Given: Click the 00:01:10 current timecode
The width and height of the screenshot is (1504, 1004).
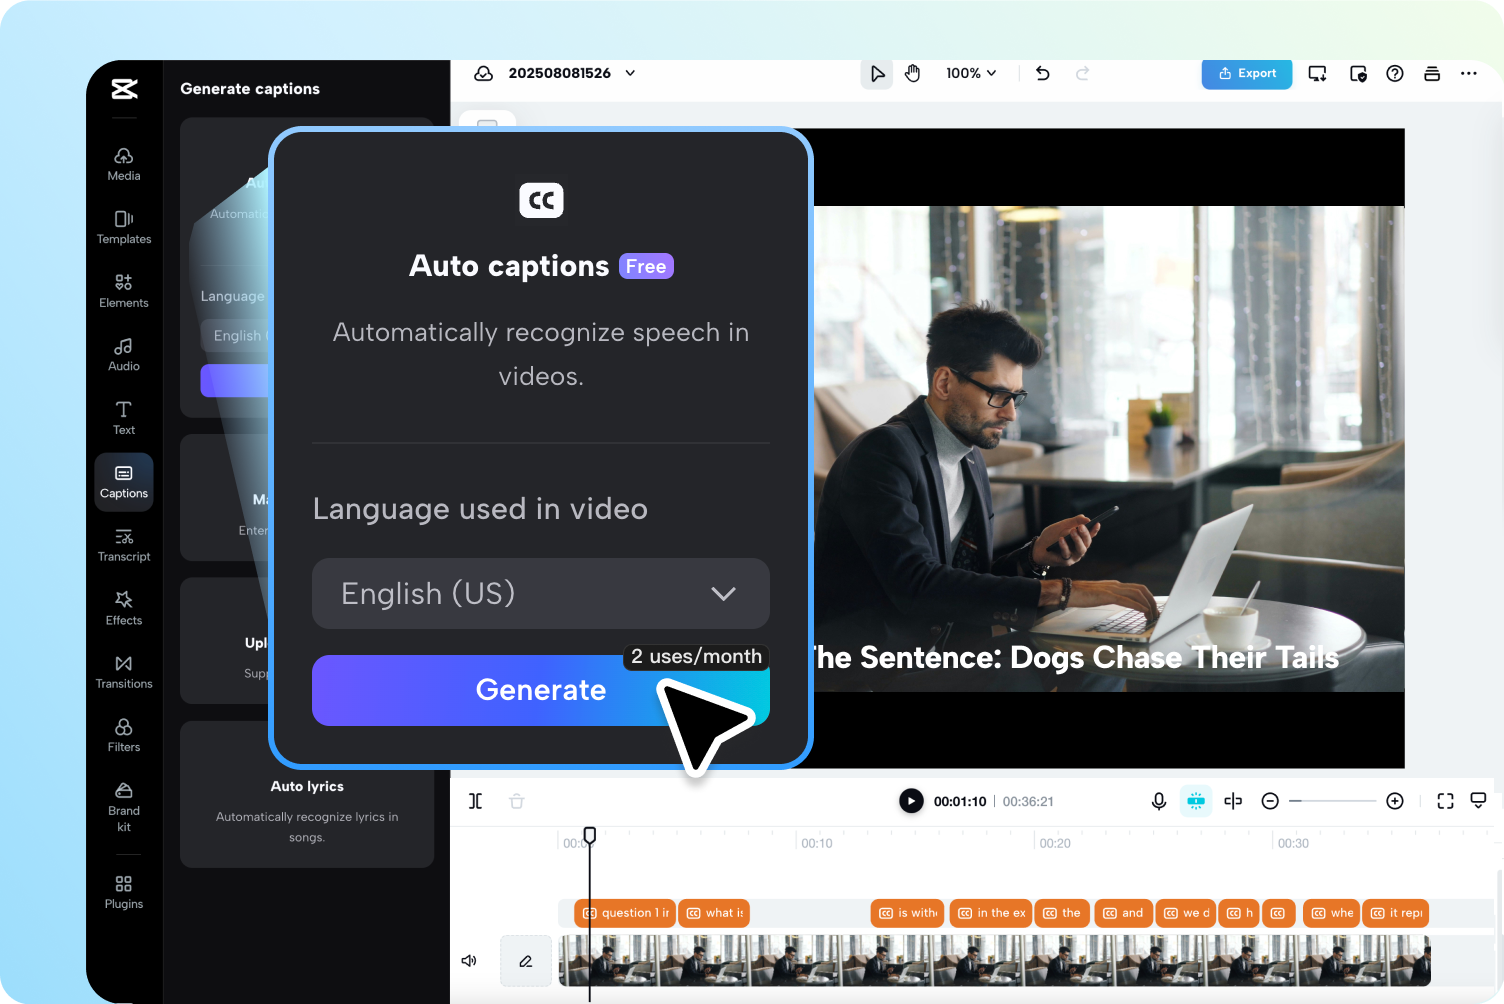Looking at the screenshot, I should tap(960, 802).
